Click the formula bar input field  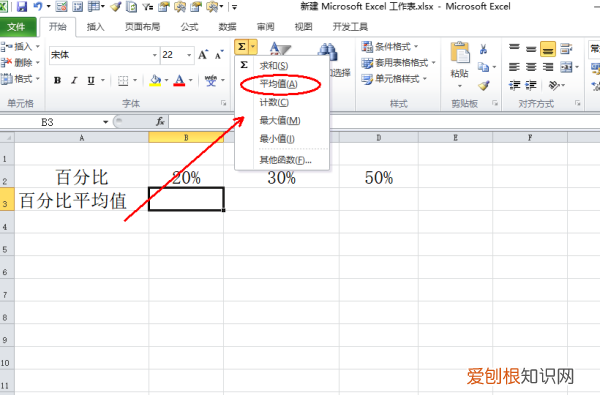click(384, 122)
